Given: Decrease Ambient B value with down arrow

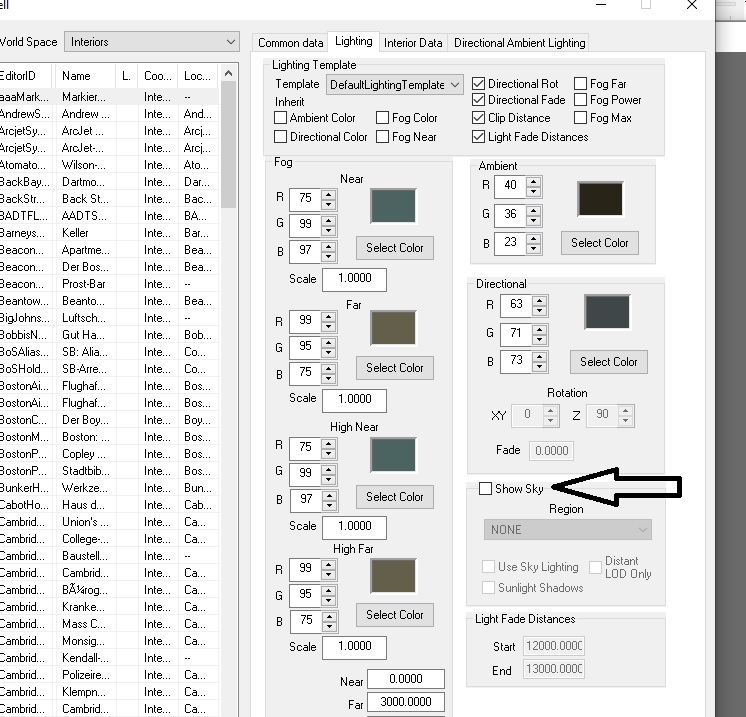Looking at the screenshot, I should coord(533,248).
